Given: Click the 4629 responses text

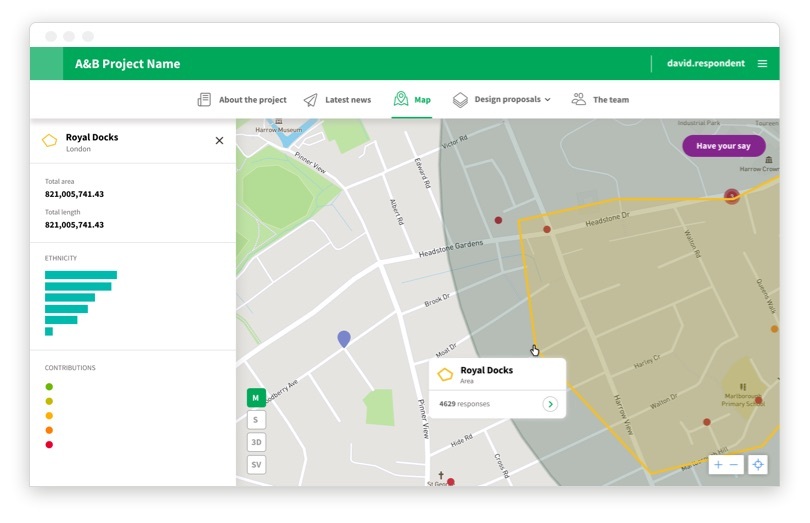Looking at the screenshot, I should point(464,404).
